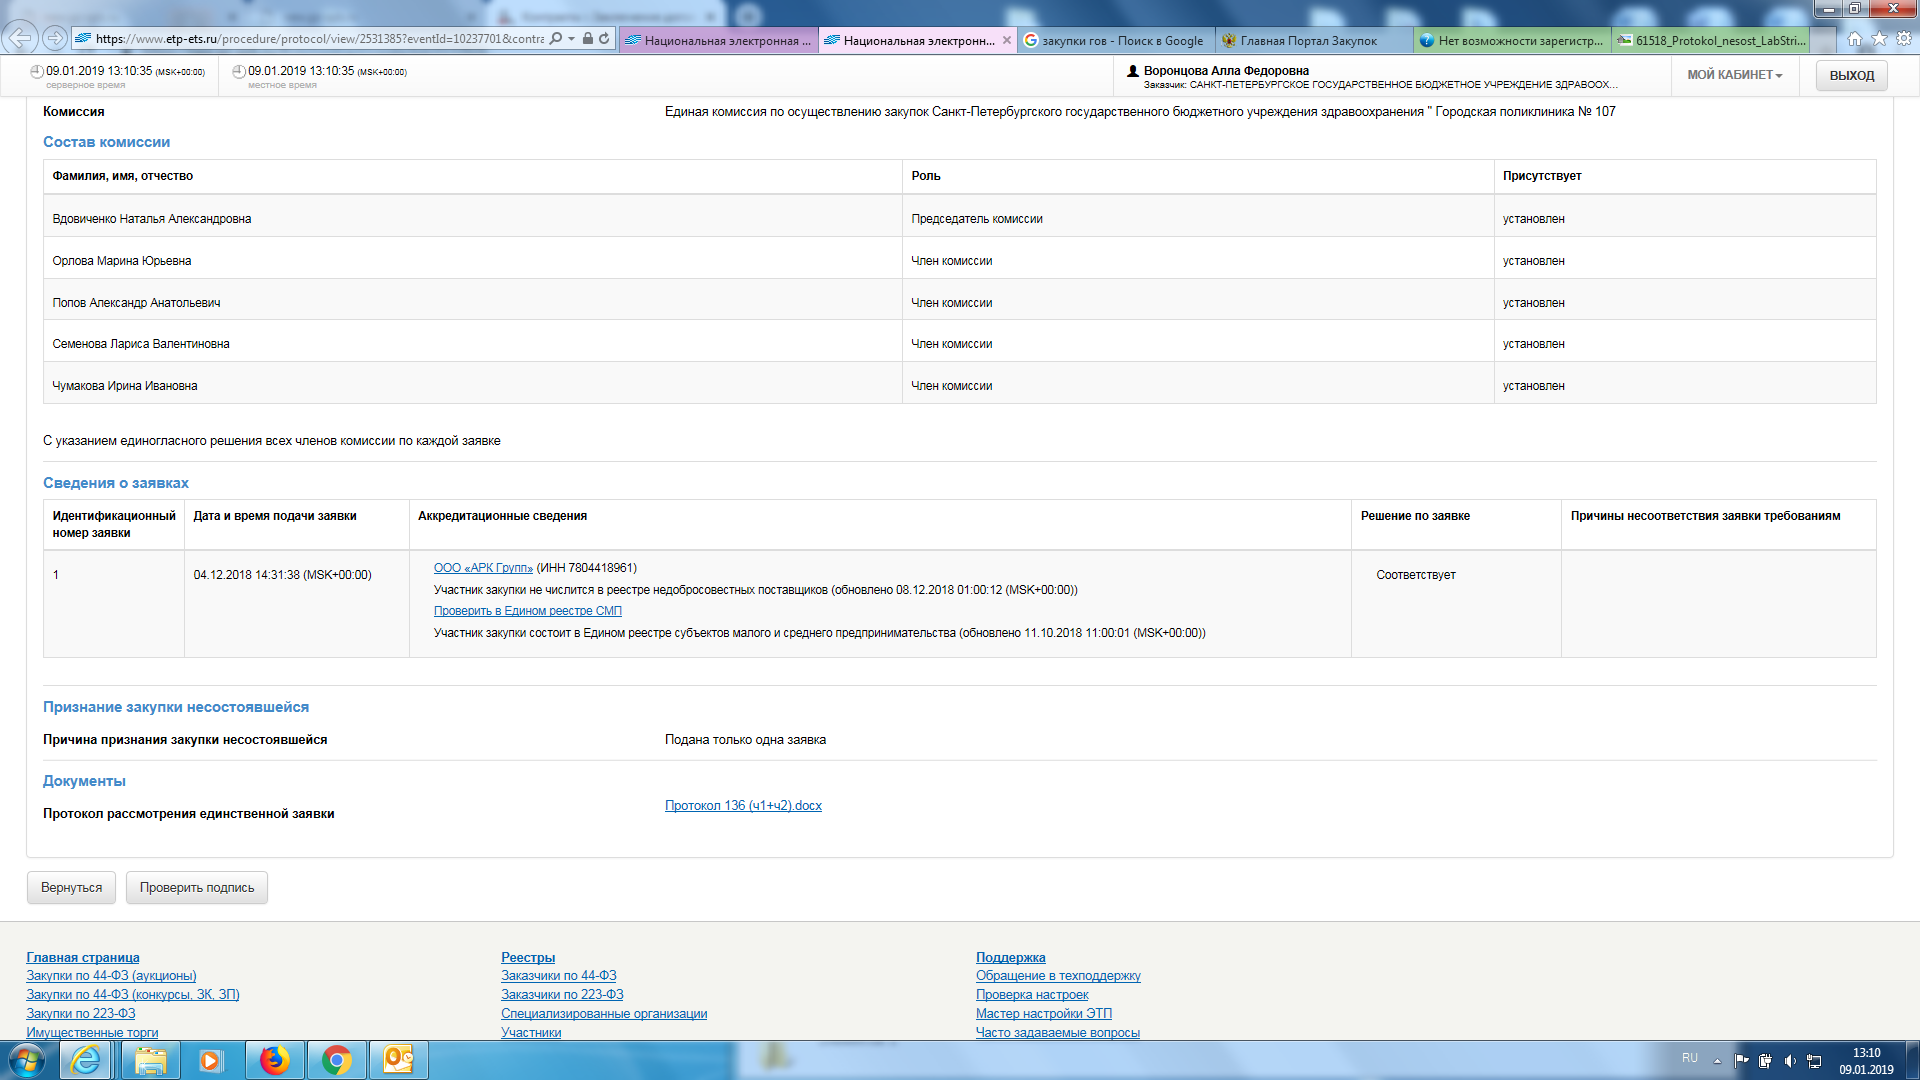Open the Windows Start button
Screen dimensions: 1920x1080
click(x=27, y=1060)
